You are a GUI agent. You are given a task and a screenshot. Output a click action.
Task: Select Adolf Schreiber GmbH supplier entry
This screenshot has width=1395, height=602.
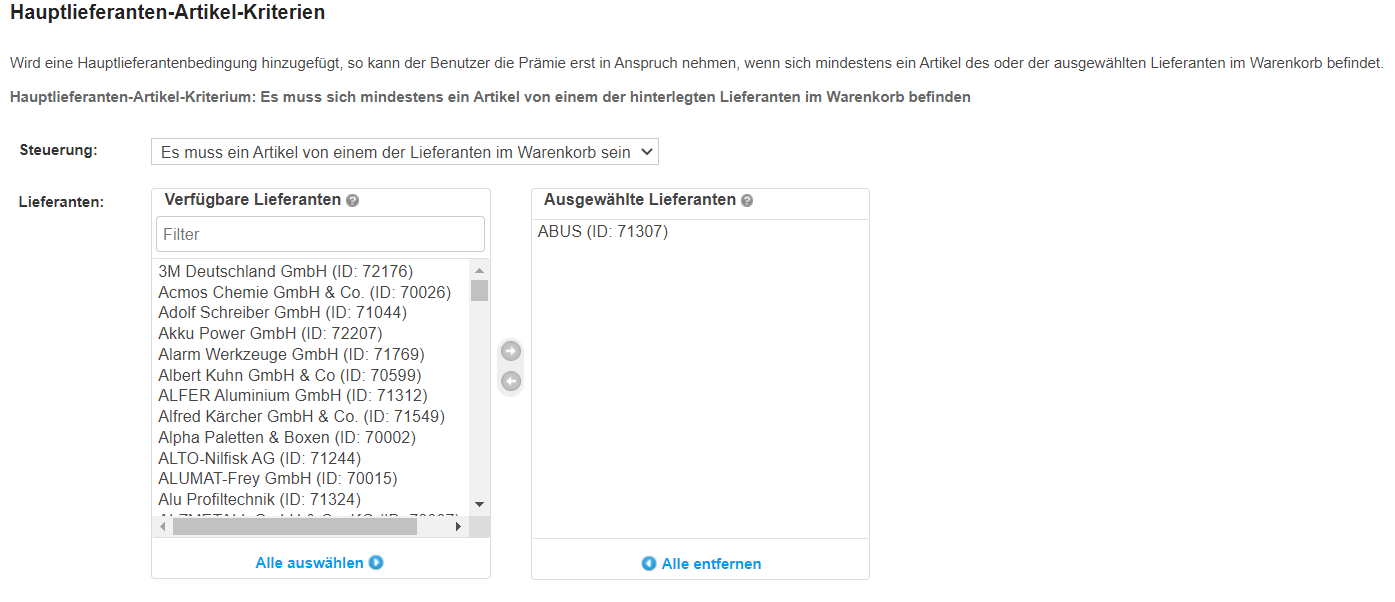(283, 312)
